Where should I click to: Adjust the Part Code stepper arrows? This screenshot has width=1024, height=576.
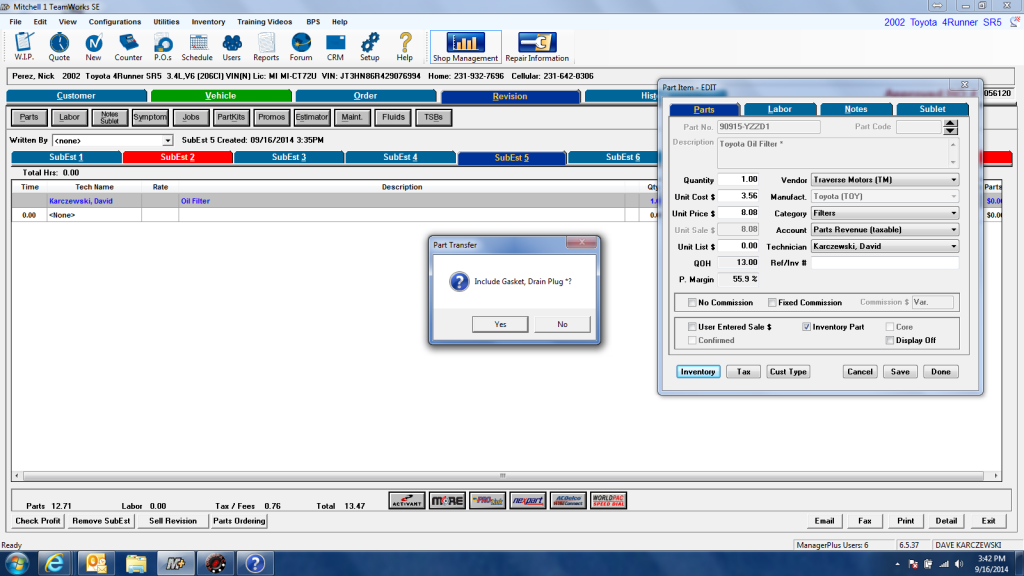point(951,127)
